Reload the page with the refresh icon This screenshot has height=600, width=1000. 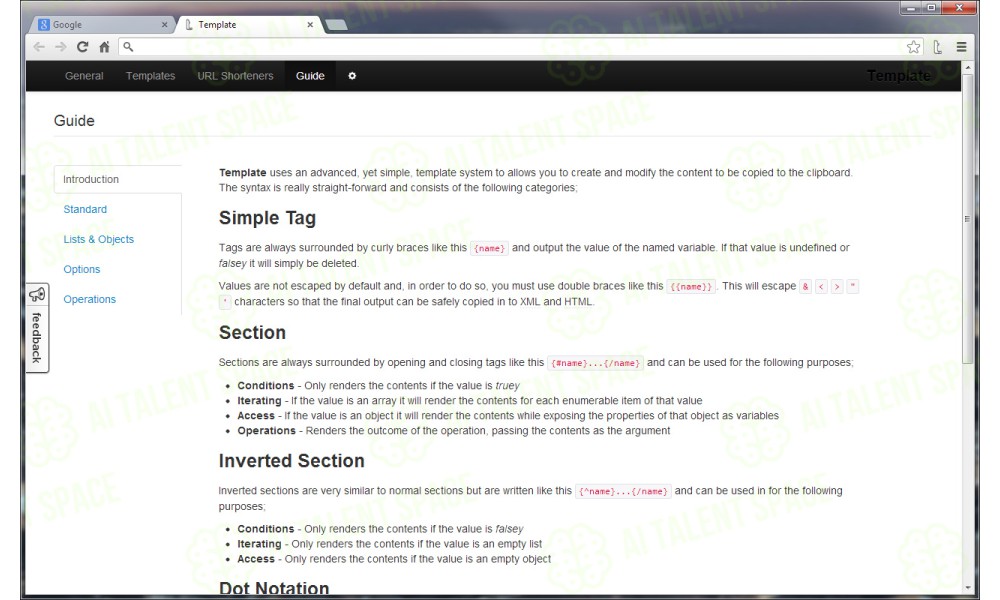coord(82,47)
